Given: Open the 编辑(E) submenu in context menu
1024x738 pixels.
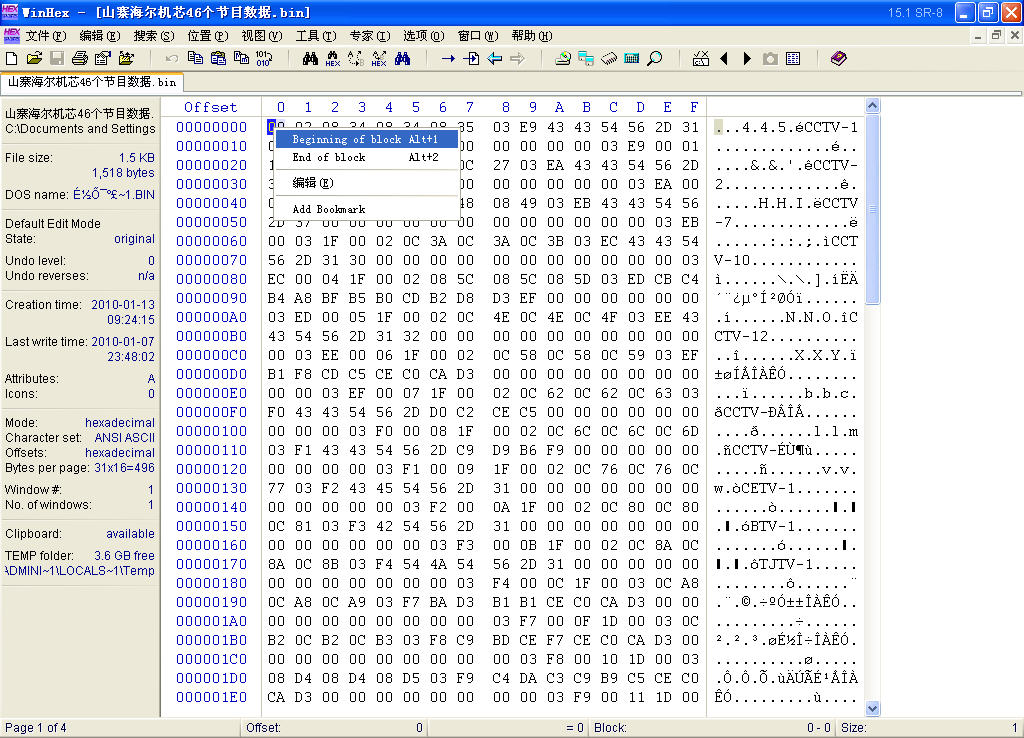Looking at the screenshot, I should click(366, 183).
